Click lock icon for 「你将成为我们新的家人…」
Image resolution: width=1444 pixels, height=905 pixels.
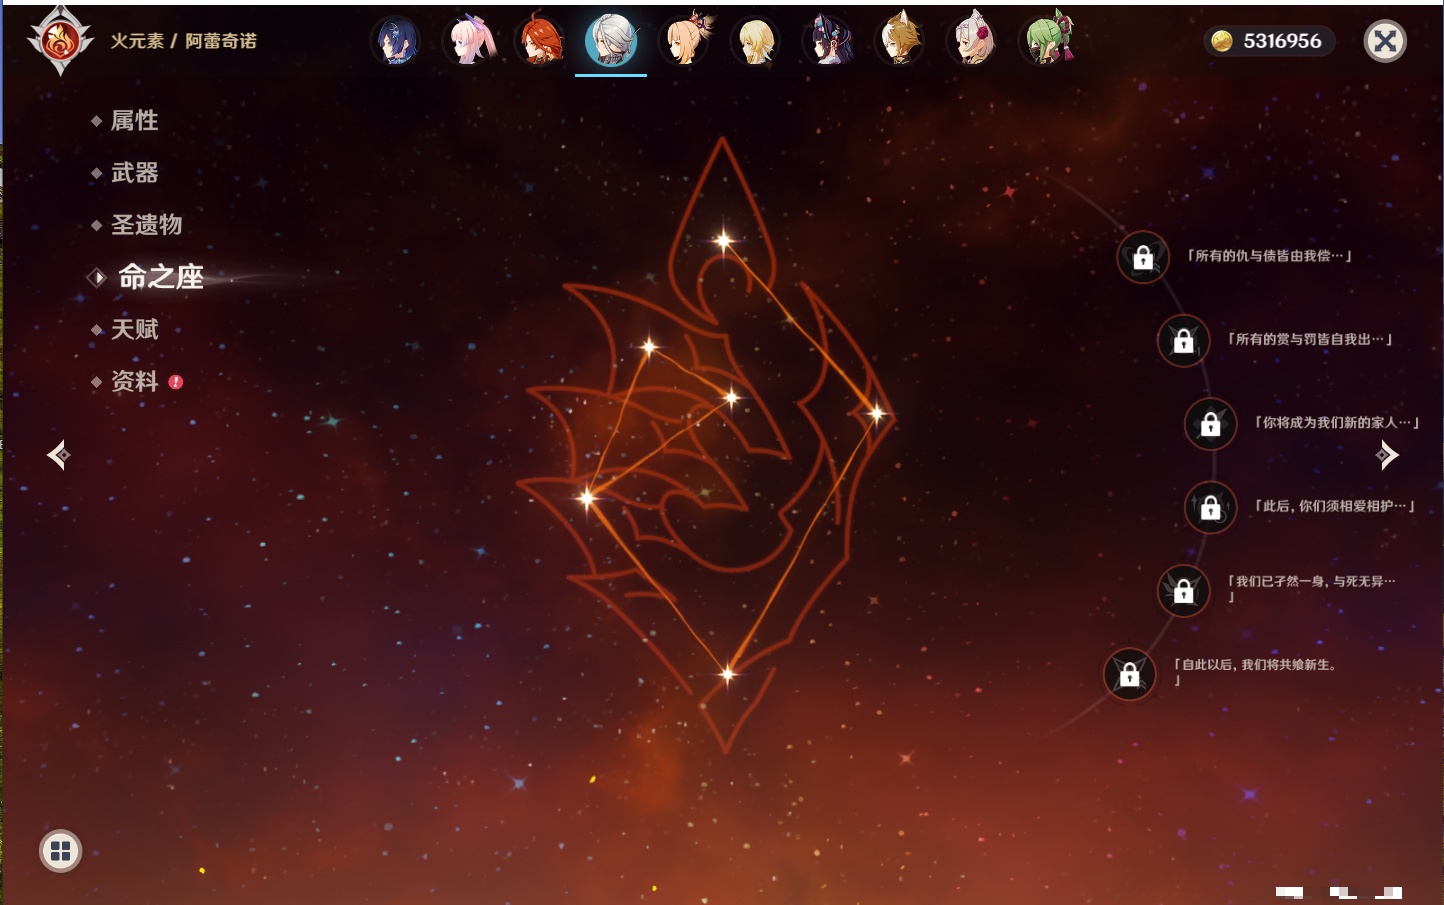(x=1210, y=424)
